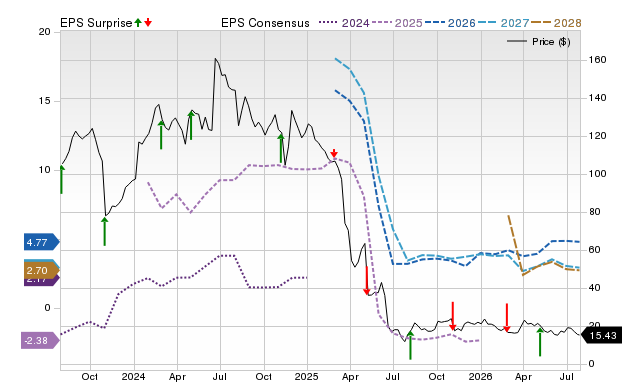Click the green surprise arrow just before April 2024
This screenshot has height=382, width=640.
coord(161,135)
